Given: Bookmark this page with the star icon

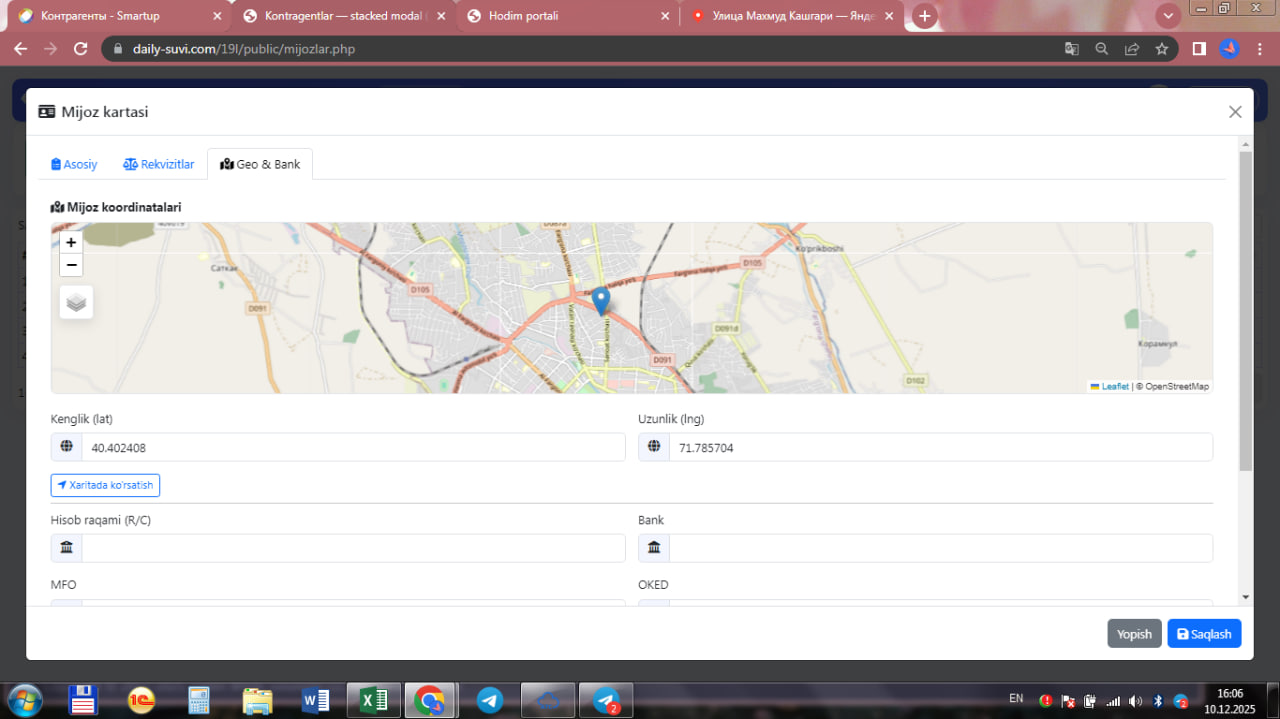Looking at the screenshot, I should [1161, 49].
